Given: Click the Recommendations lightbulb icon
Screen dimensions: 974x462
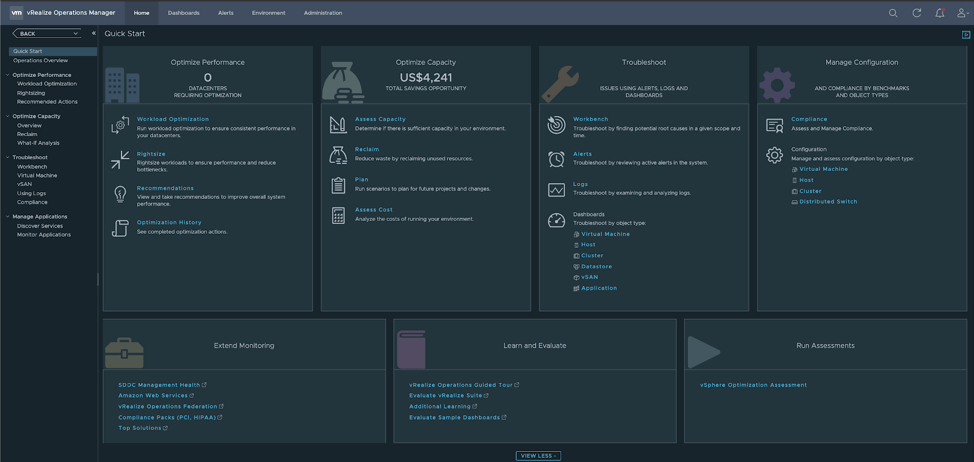Looking at the screenshot, I should 120,194.
